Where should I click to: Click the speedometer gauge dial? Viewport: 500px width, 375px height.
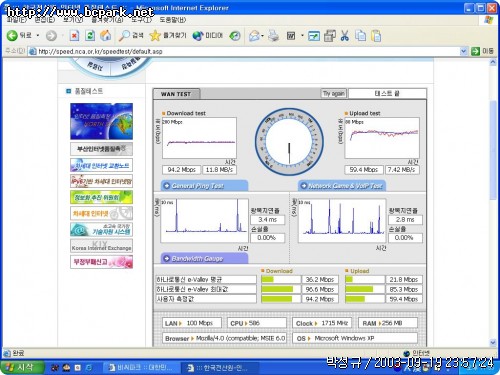point(289,142)
